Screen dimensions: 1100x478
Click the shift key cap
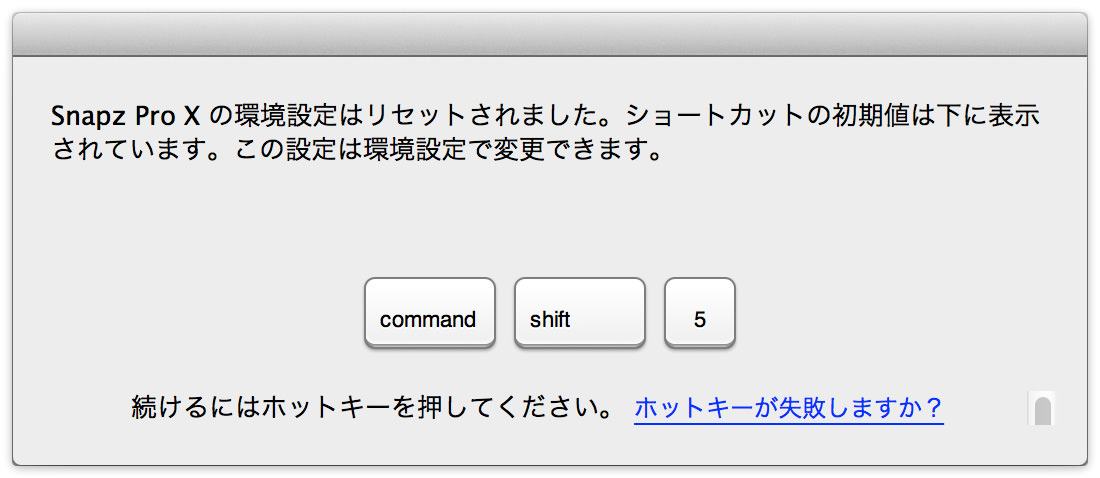[x=580, y=312]
